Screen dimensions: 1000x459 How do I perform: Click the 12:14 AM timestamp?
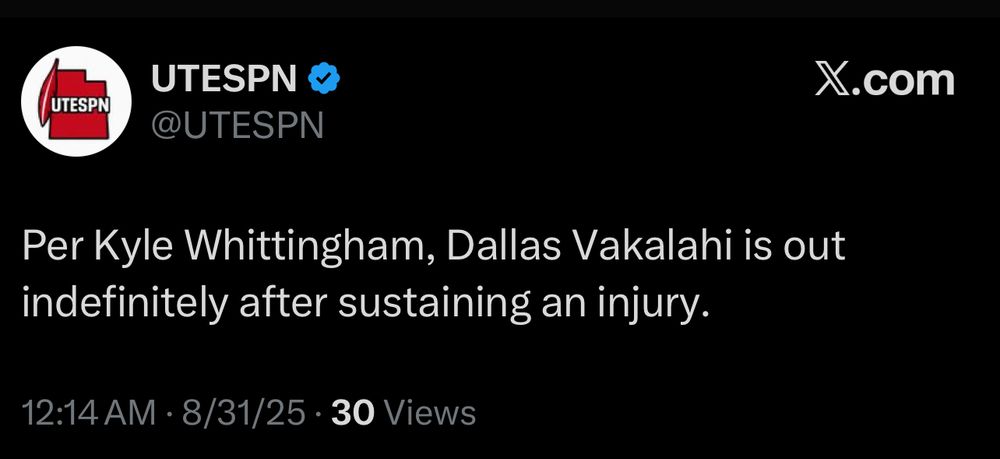pos(88,412)
